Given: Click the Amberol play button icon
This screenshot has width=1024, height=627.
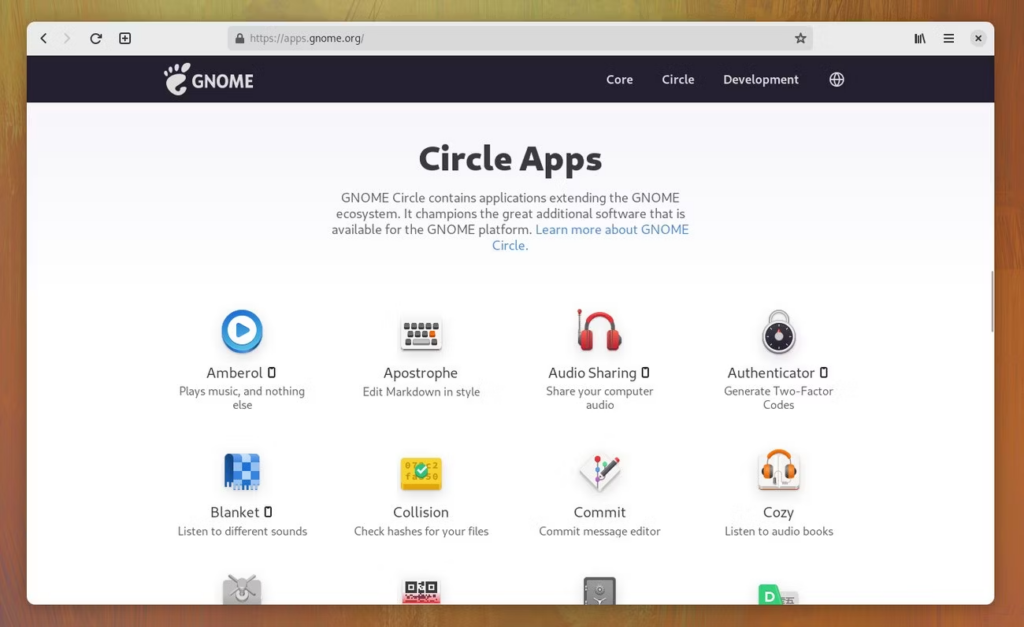Looking at the screenshot, I should (242, 331).
